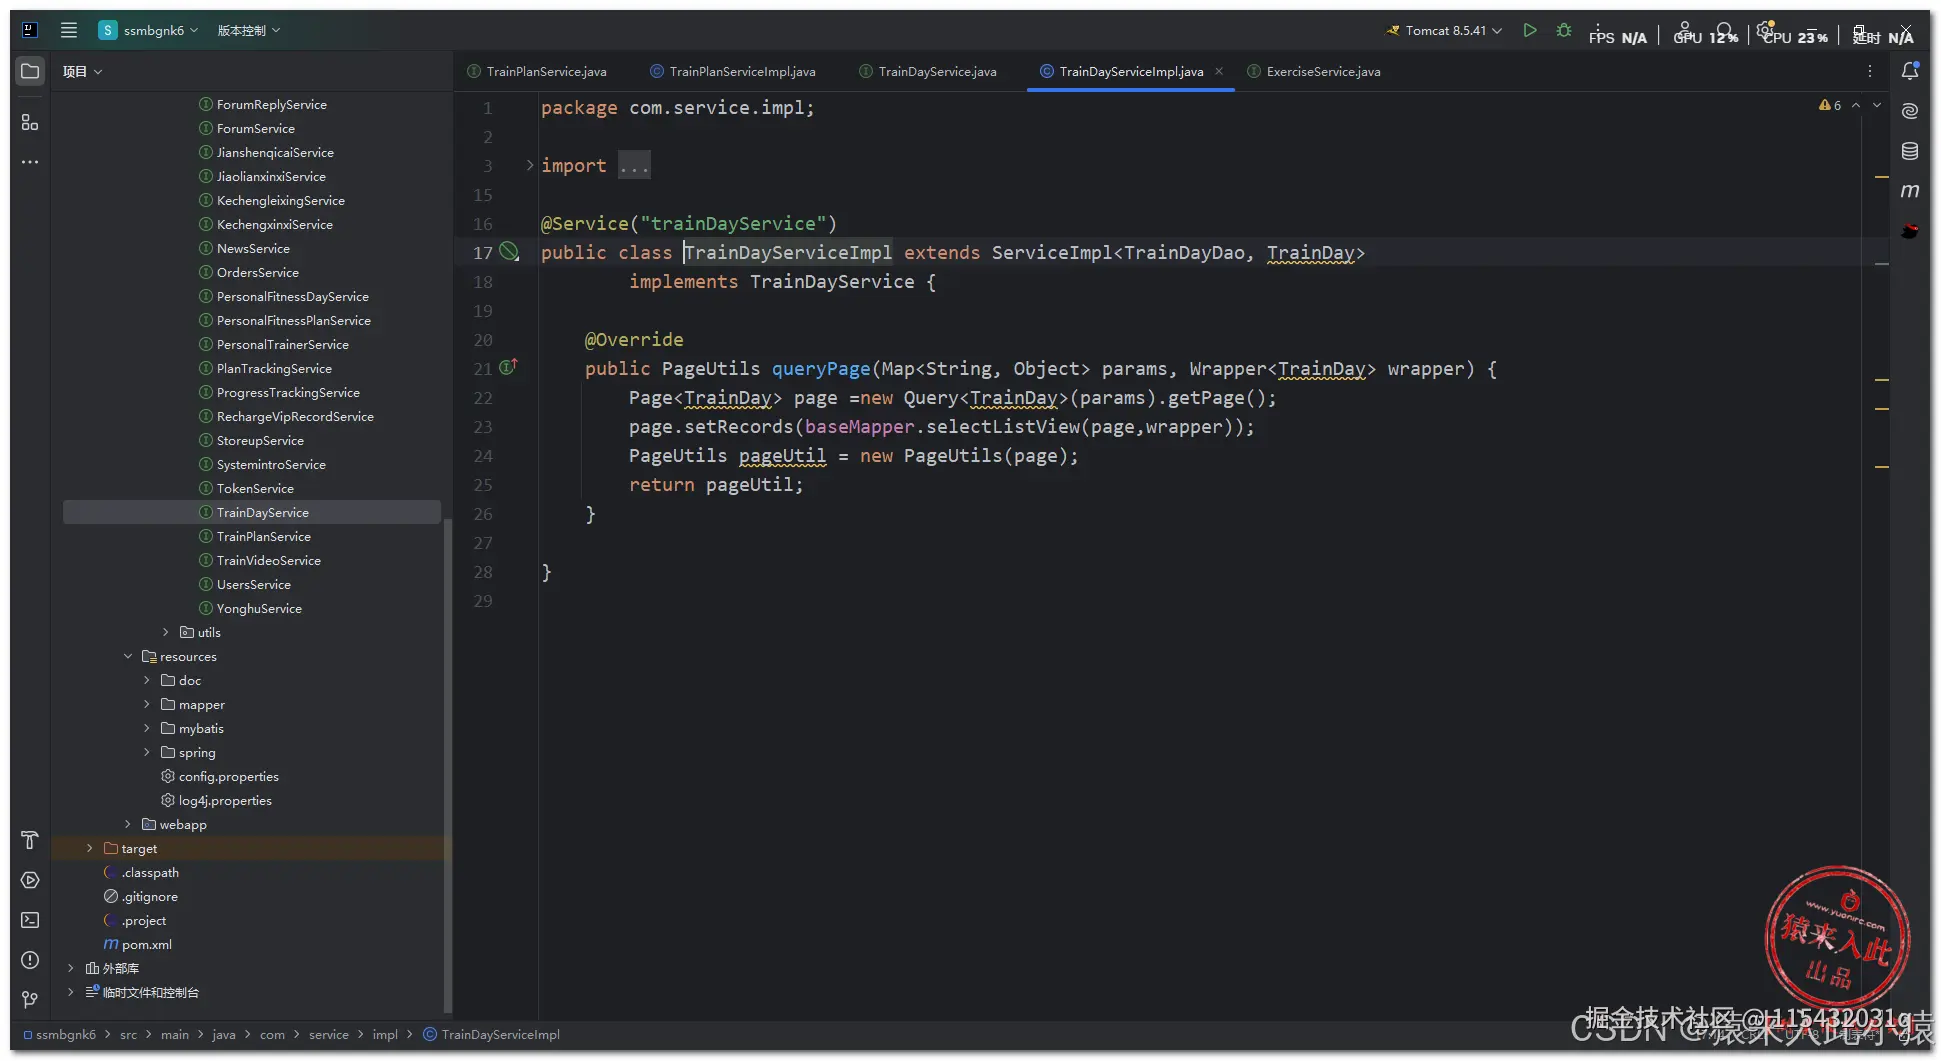Switch to the ExerciseService.java tab
This screenshot has height=1061, width=1941.
pyautogui.click(x=1322, y=72)
